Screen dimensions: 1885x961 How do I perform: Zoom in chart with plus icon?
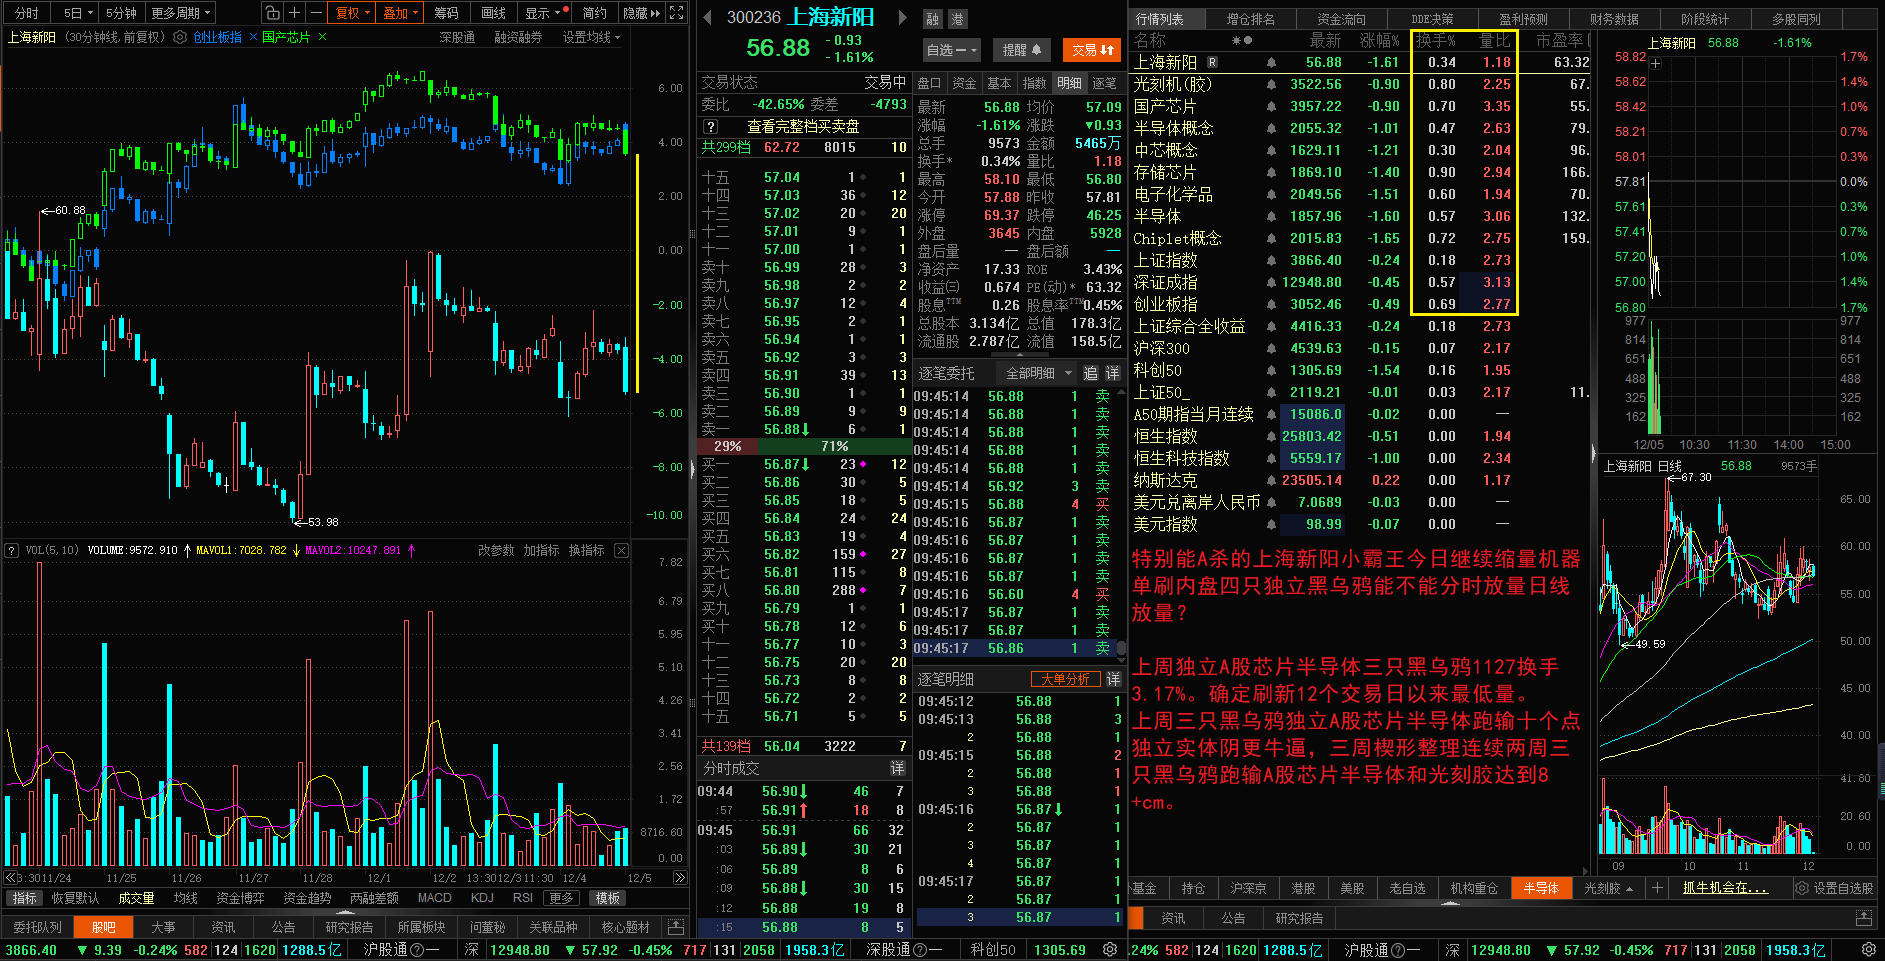[294, 13]
